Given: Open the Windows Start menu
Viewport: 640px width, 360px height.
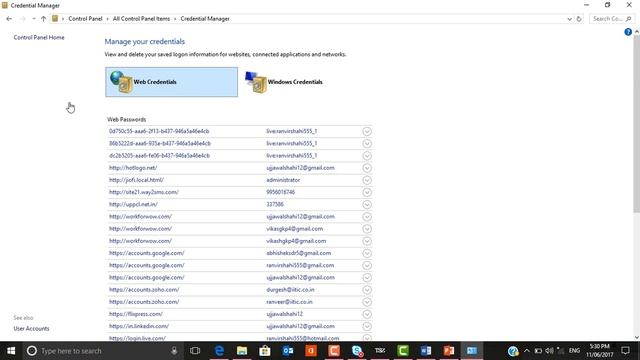Looking at the screenshot, I should 11,351.
